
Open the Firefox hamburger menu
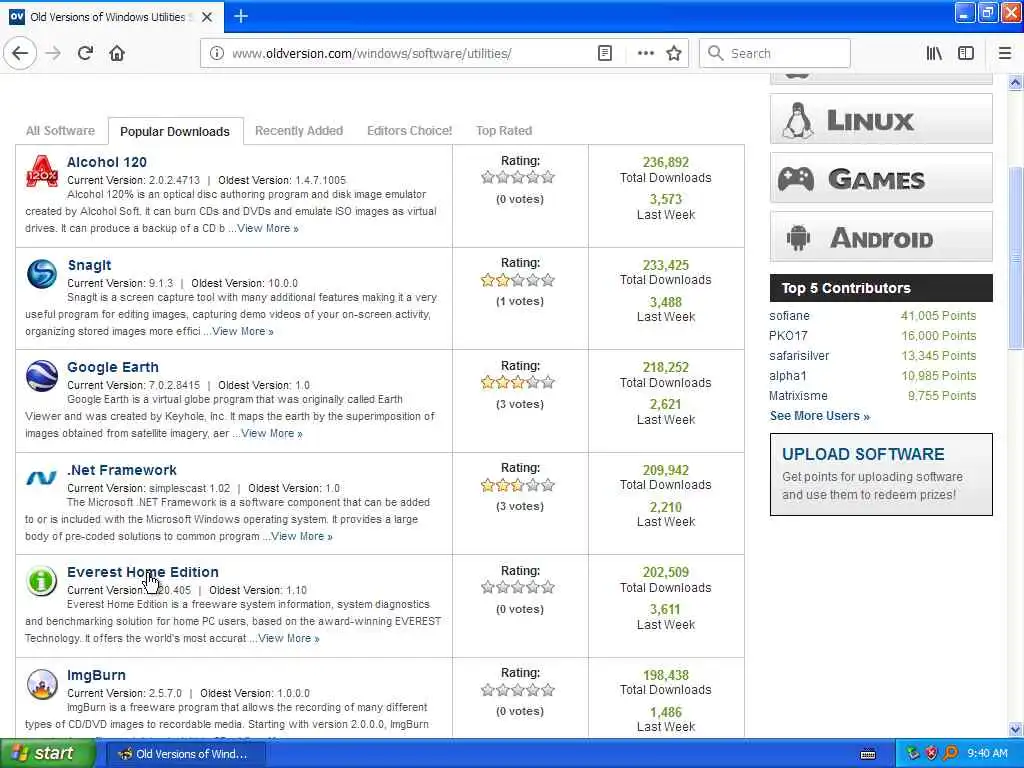coord(1005,53)
